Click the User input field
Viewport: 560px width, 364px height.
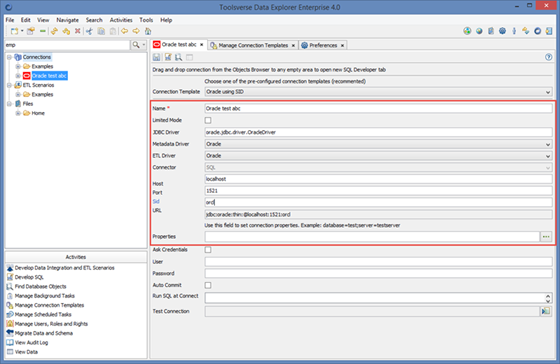click(x=379, y=262)
